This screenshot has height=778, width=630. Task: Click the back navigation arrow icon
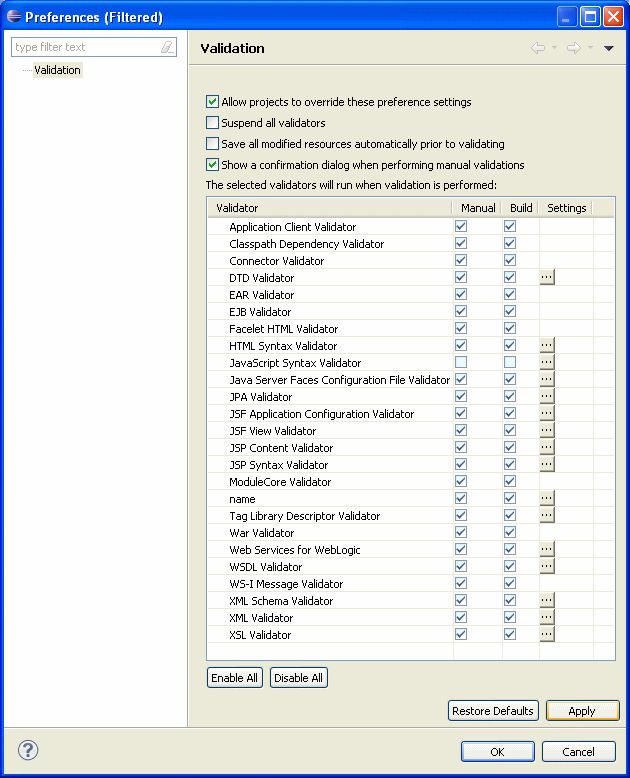538,48
